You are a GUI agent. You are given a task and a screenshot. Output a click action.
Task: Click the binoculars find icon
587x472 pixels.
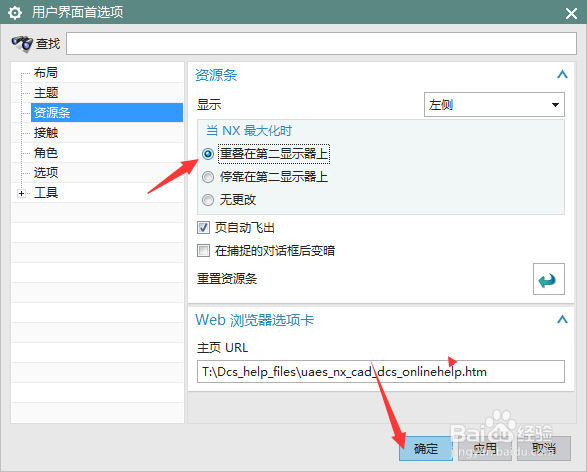tap(22, 44)
